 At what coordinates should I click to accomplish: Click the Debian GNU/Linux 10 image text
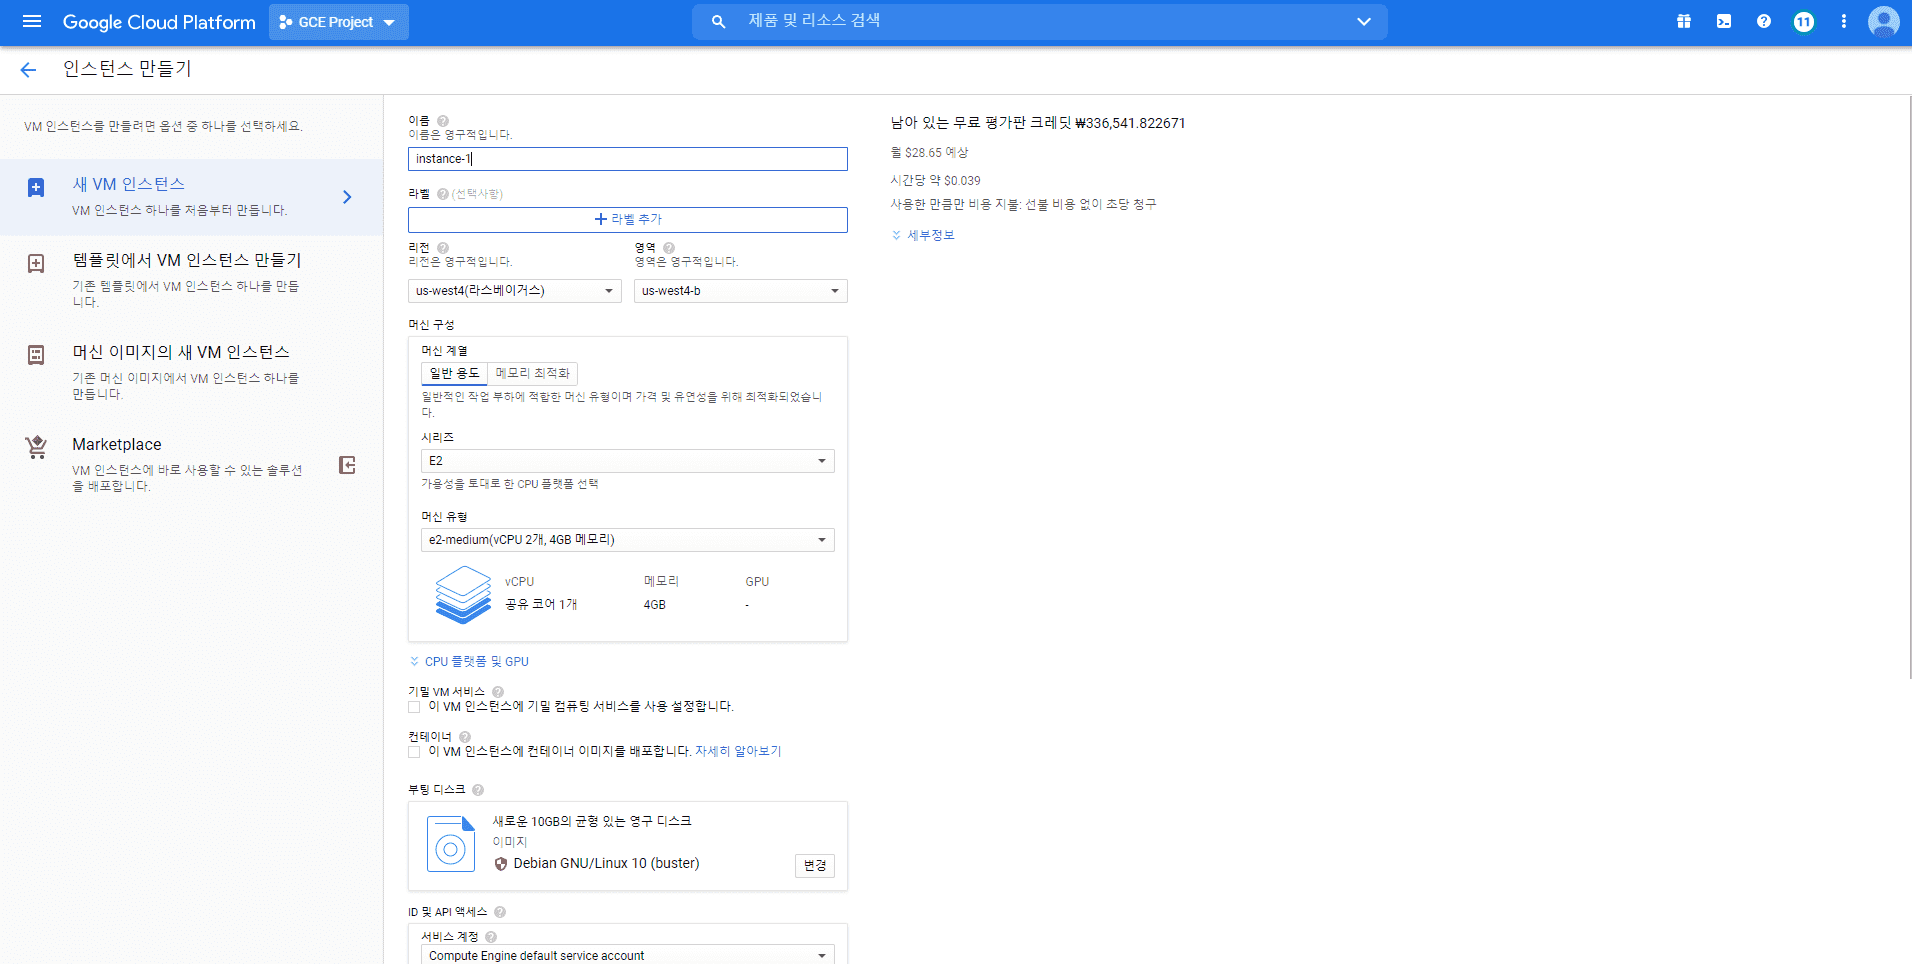[x=606, y=863]
